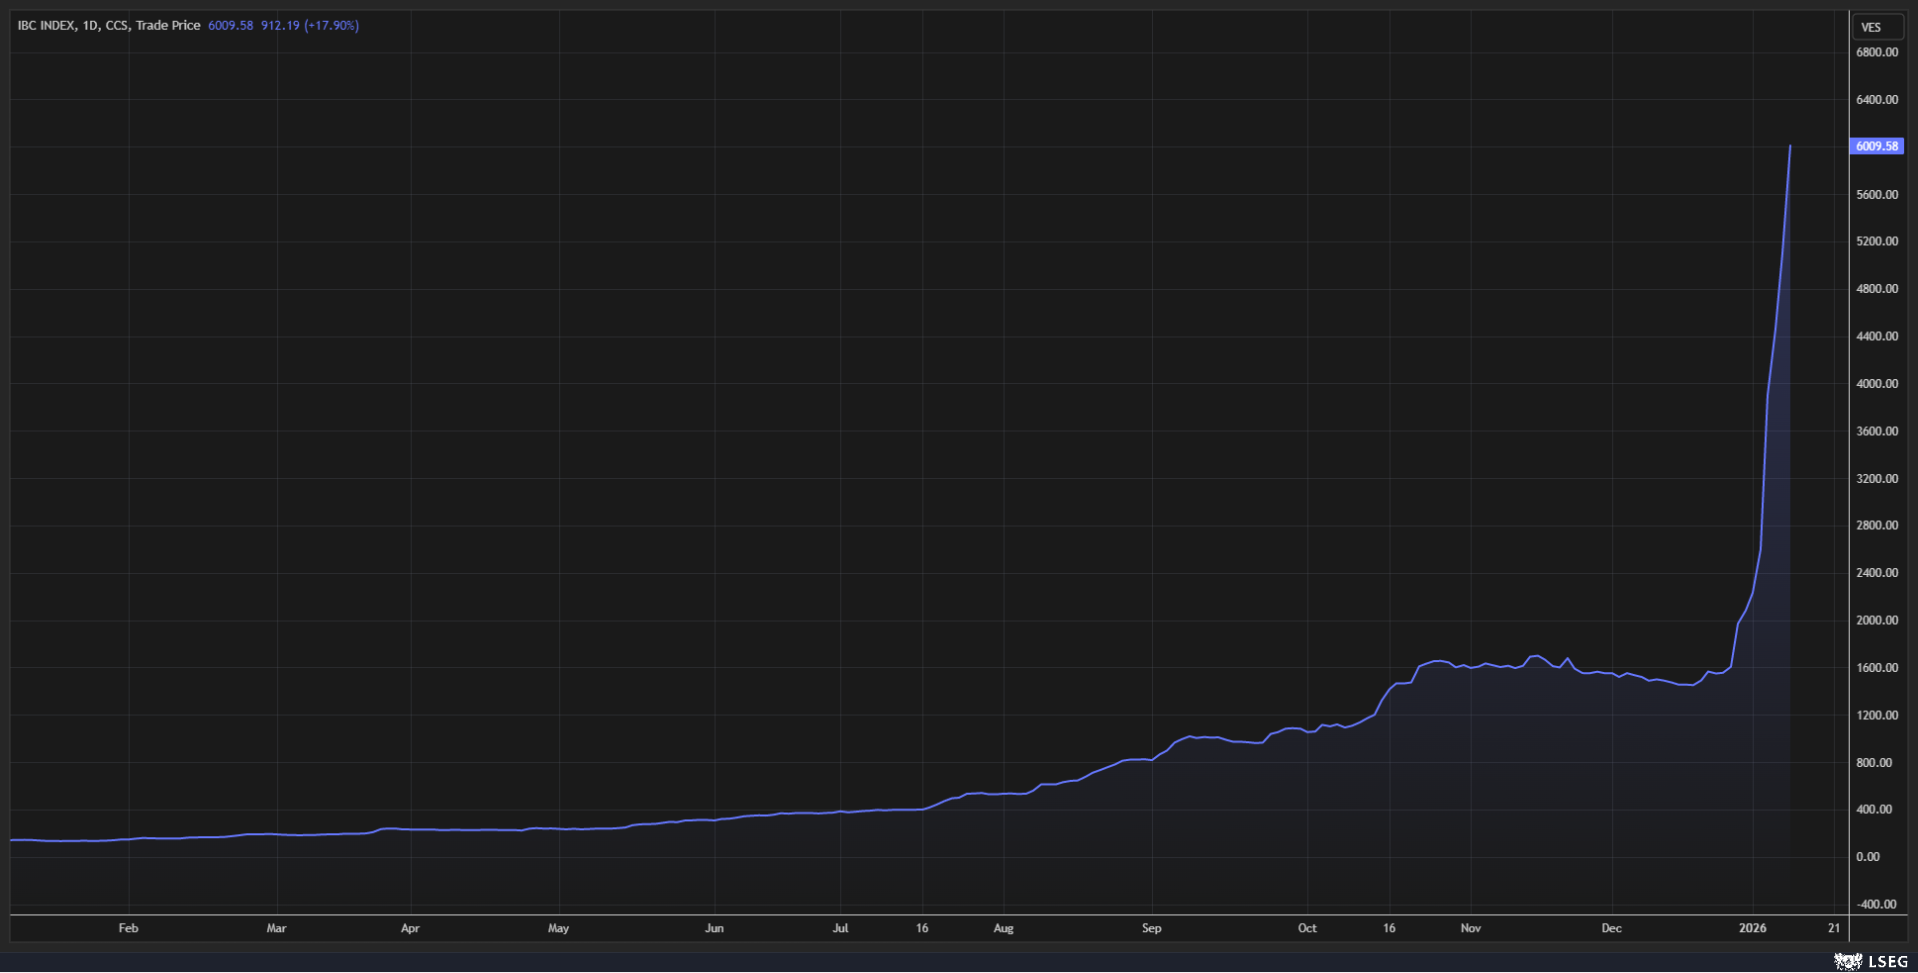Click the highlighted 6009.58 price label
Screen dimensions: 1918x973
[x=1876, y=146]
